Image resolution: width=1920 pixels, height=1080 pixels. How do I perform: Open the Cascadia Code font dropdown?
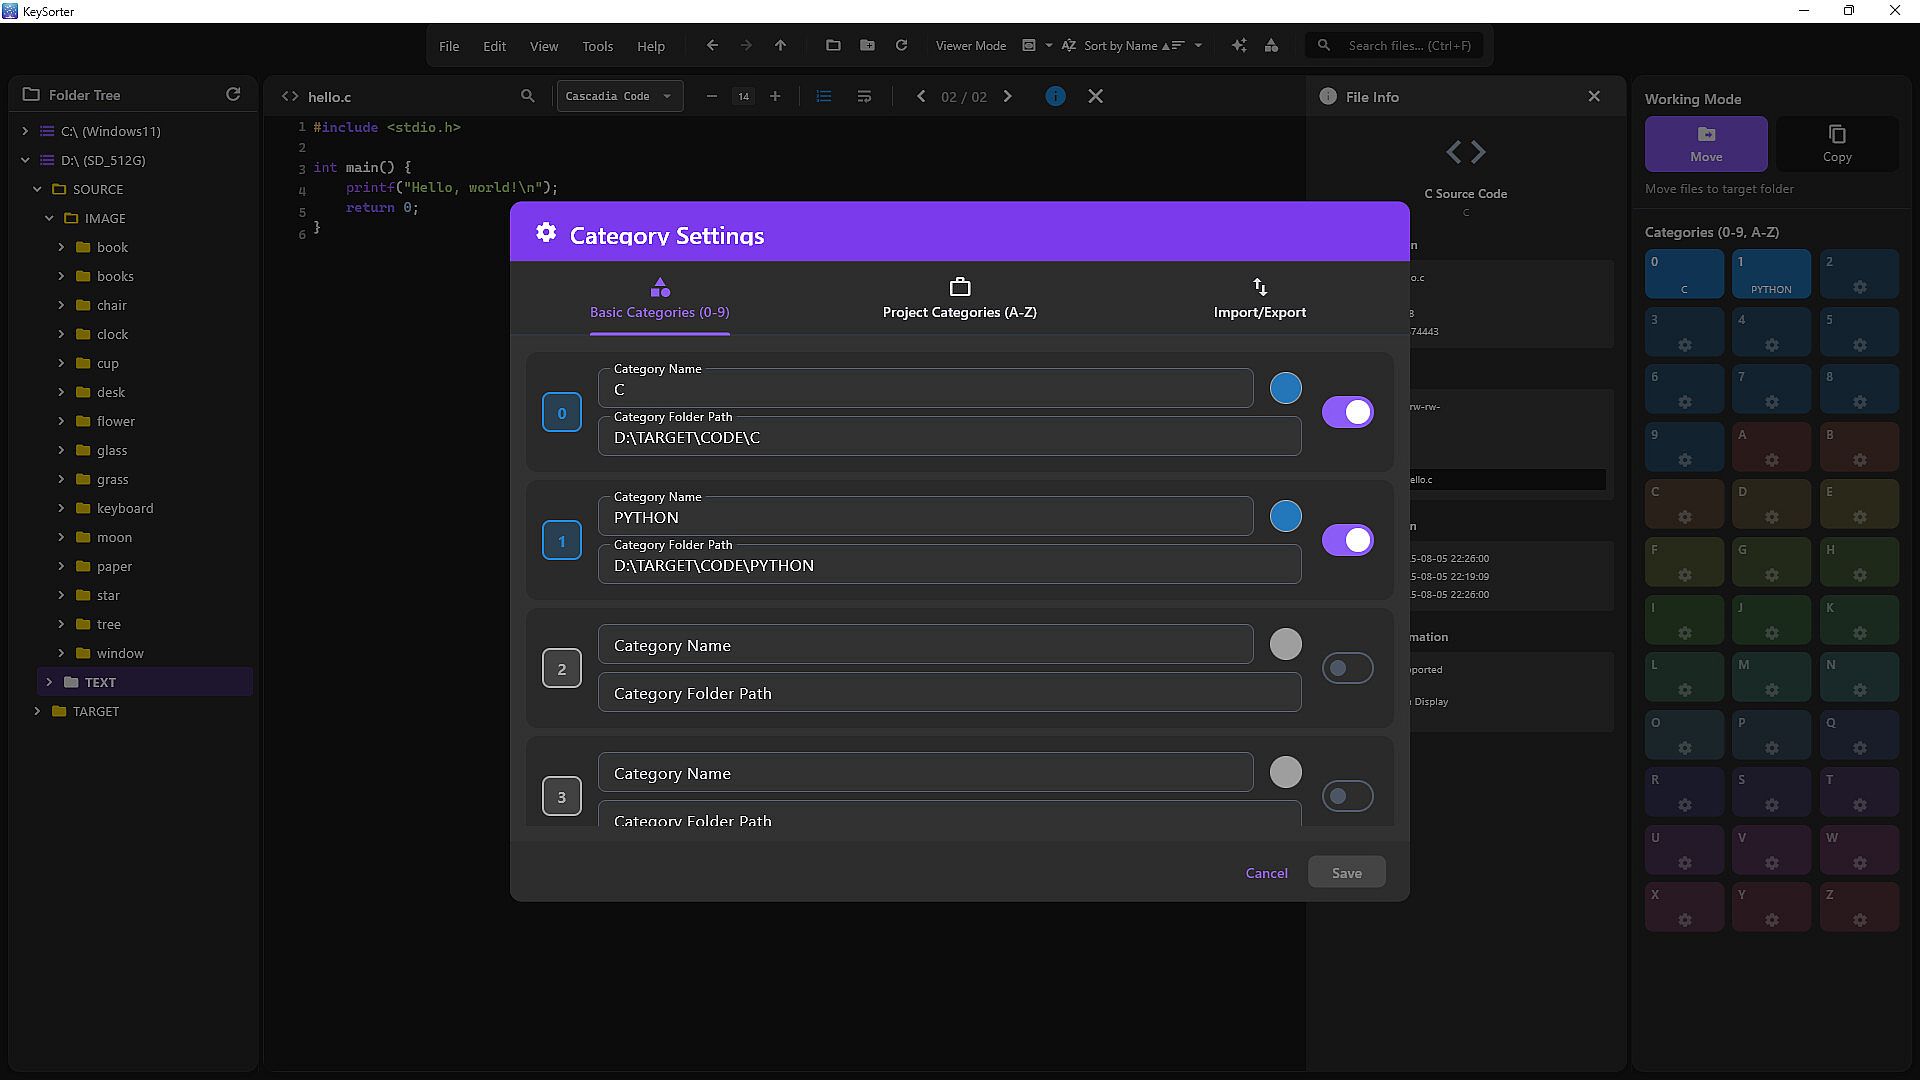click(x=618, y=96)
